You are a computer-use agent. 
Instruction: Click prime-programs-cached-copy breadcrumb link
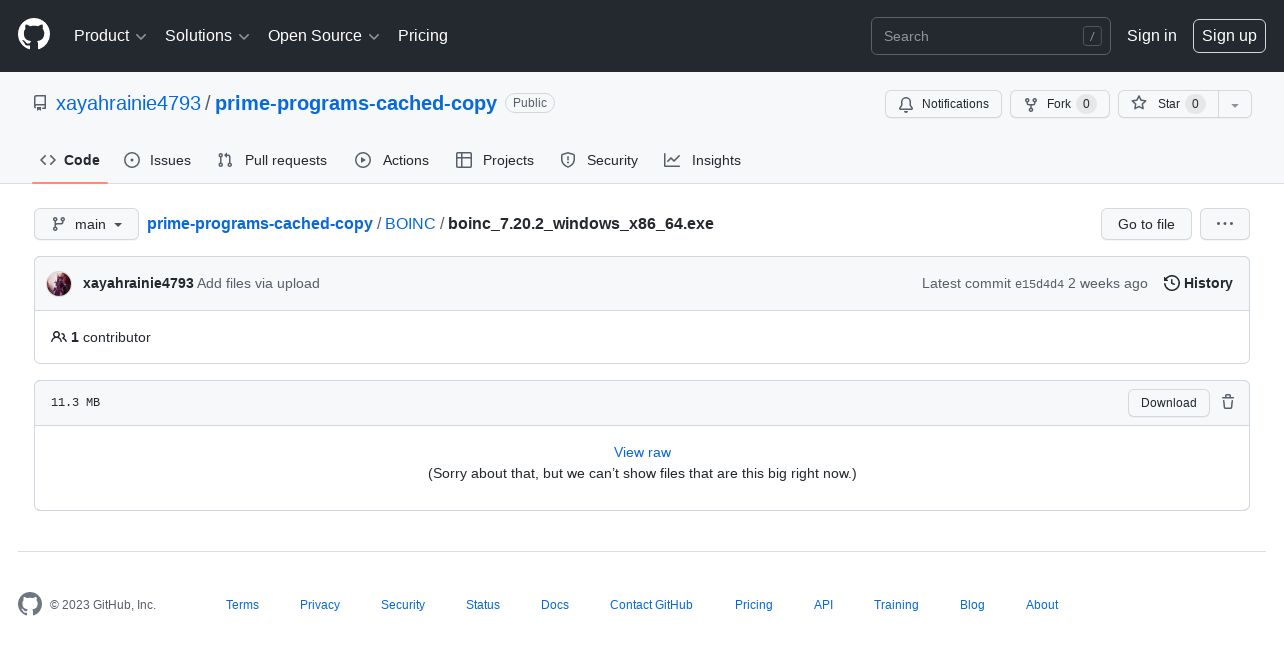click(x=260, y=223)
